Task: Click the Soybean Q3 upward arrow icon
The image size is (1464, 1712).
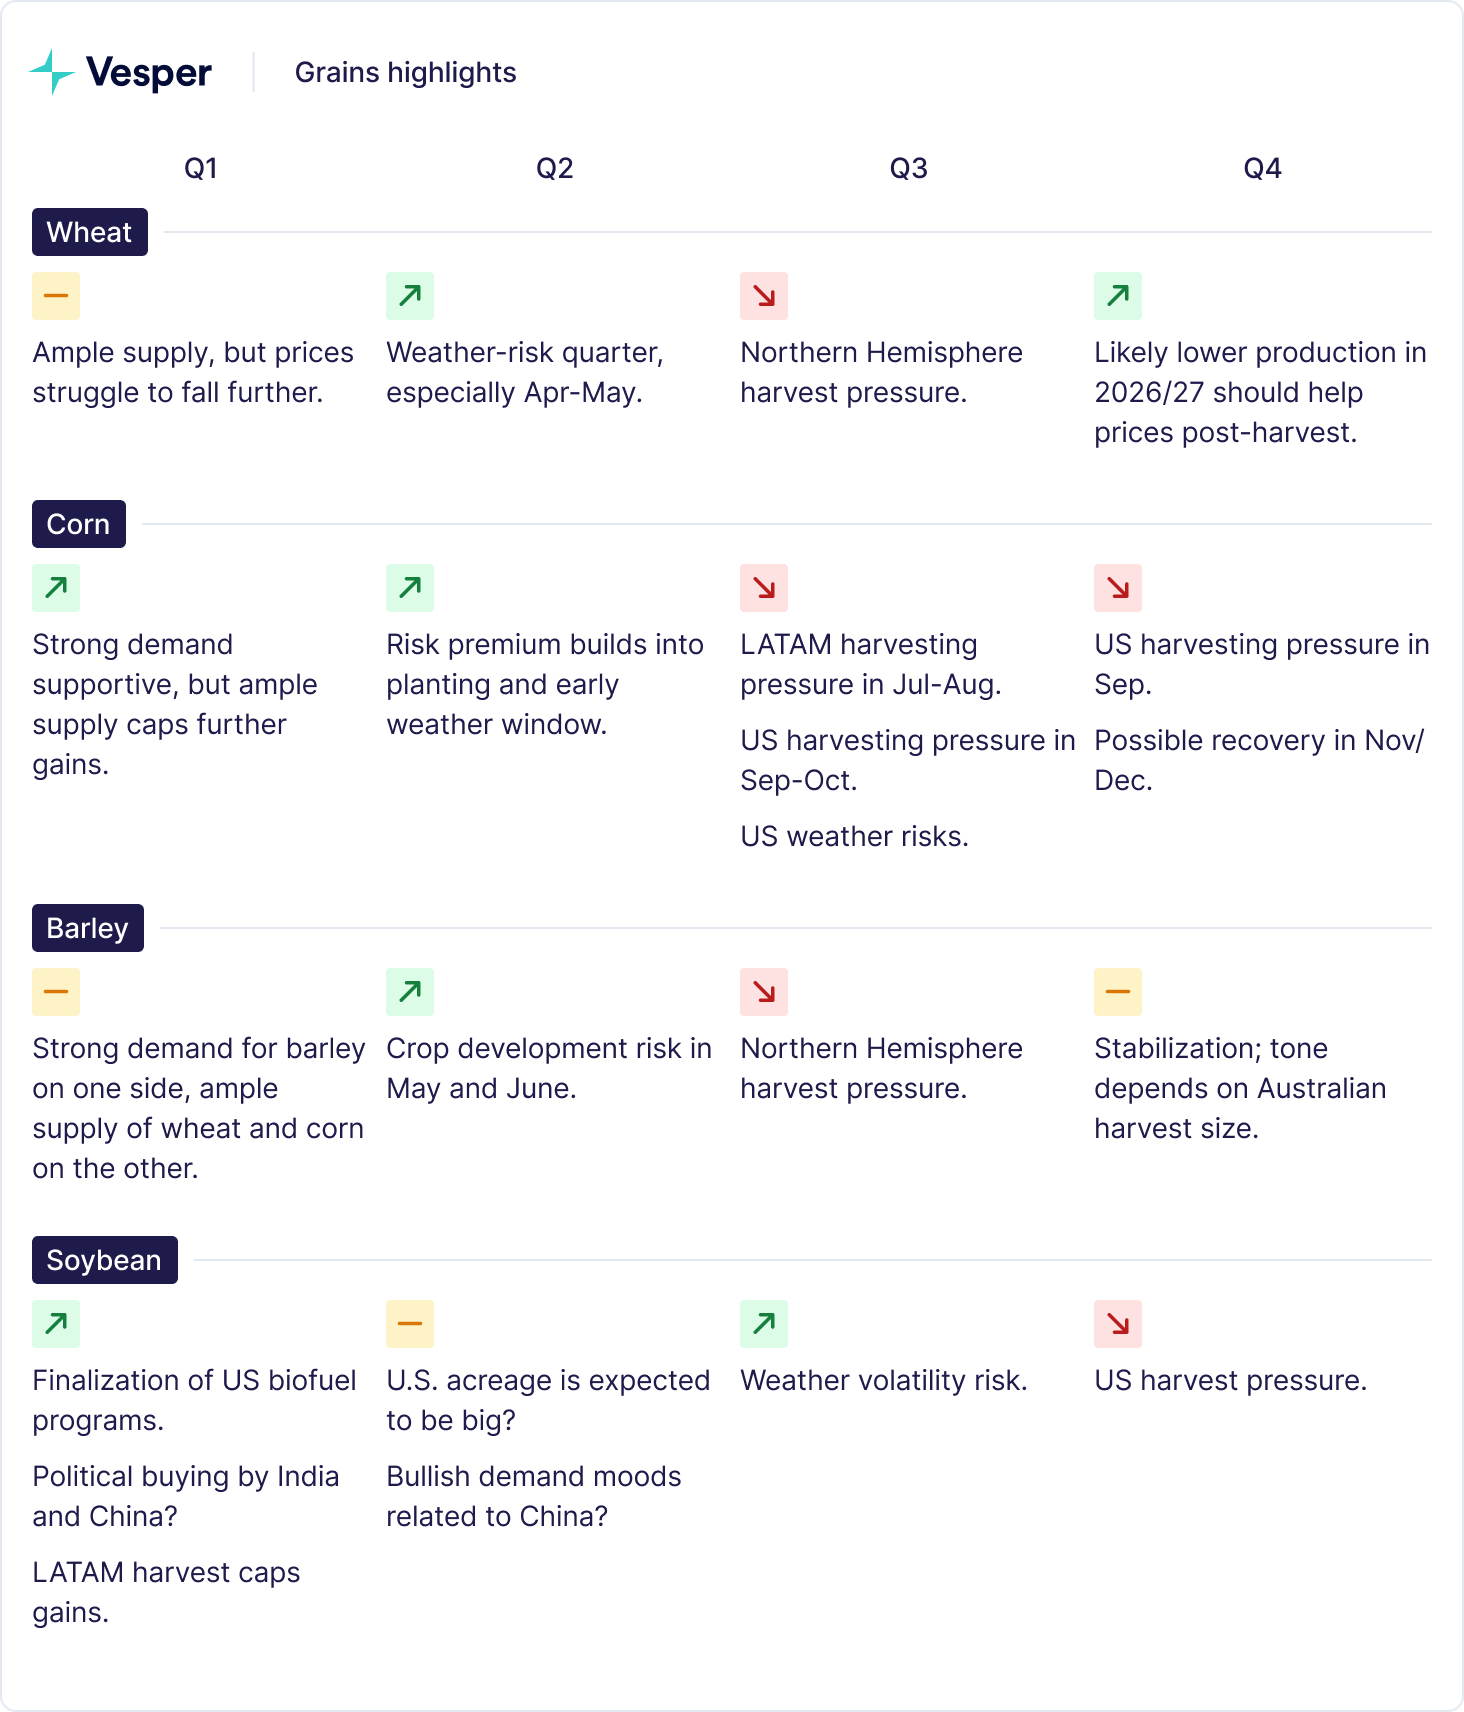Action: pos(764,1324)
